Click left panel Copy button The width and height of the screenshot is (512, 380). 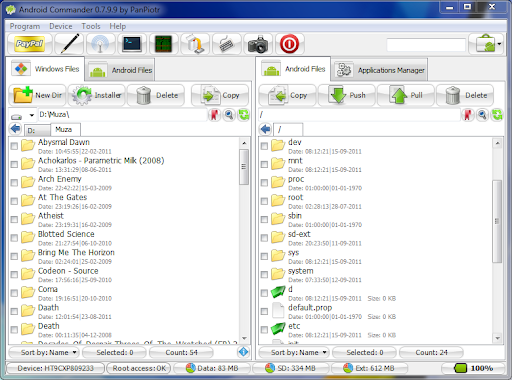pyautogui.click(x=220, y=95)
